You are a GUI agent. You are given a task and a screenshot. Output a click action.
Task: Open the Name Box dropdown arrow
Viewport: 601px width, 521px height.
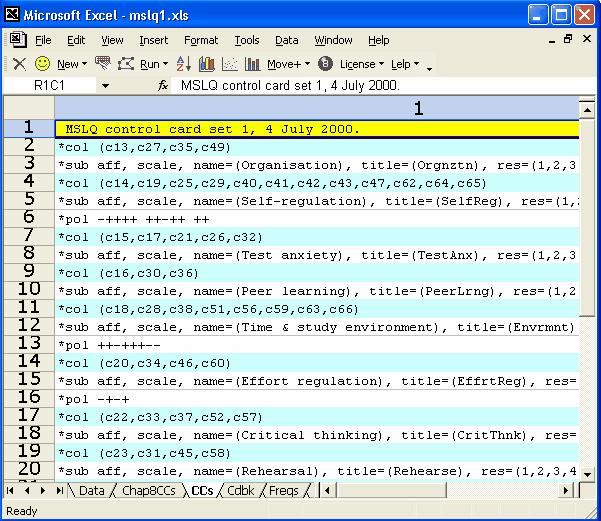pyautogui.click(x=105, y=86)
